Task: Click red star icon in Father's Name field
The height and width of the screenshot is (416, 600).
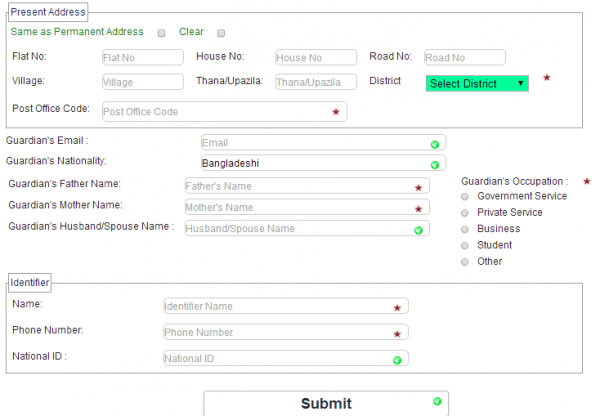Action: coord(419,187)
